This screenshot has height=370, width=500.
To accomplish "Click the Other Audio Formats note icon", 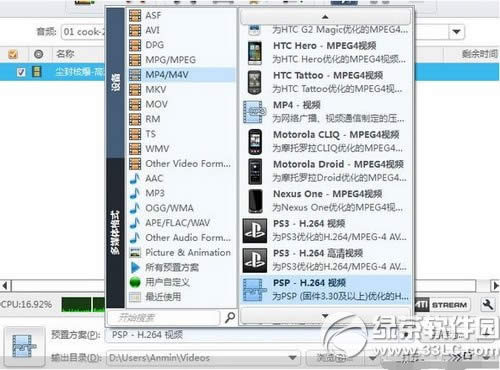I will (135, 238).
